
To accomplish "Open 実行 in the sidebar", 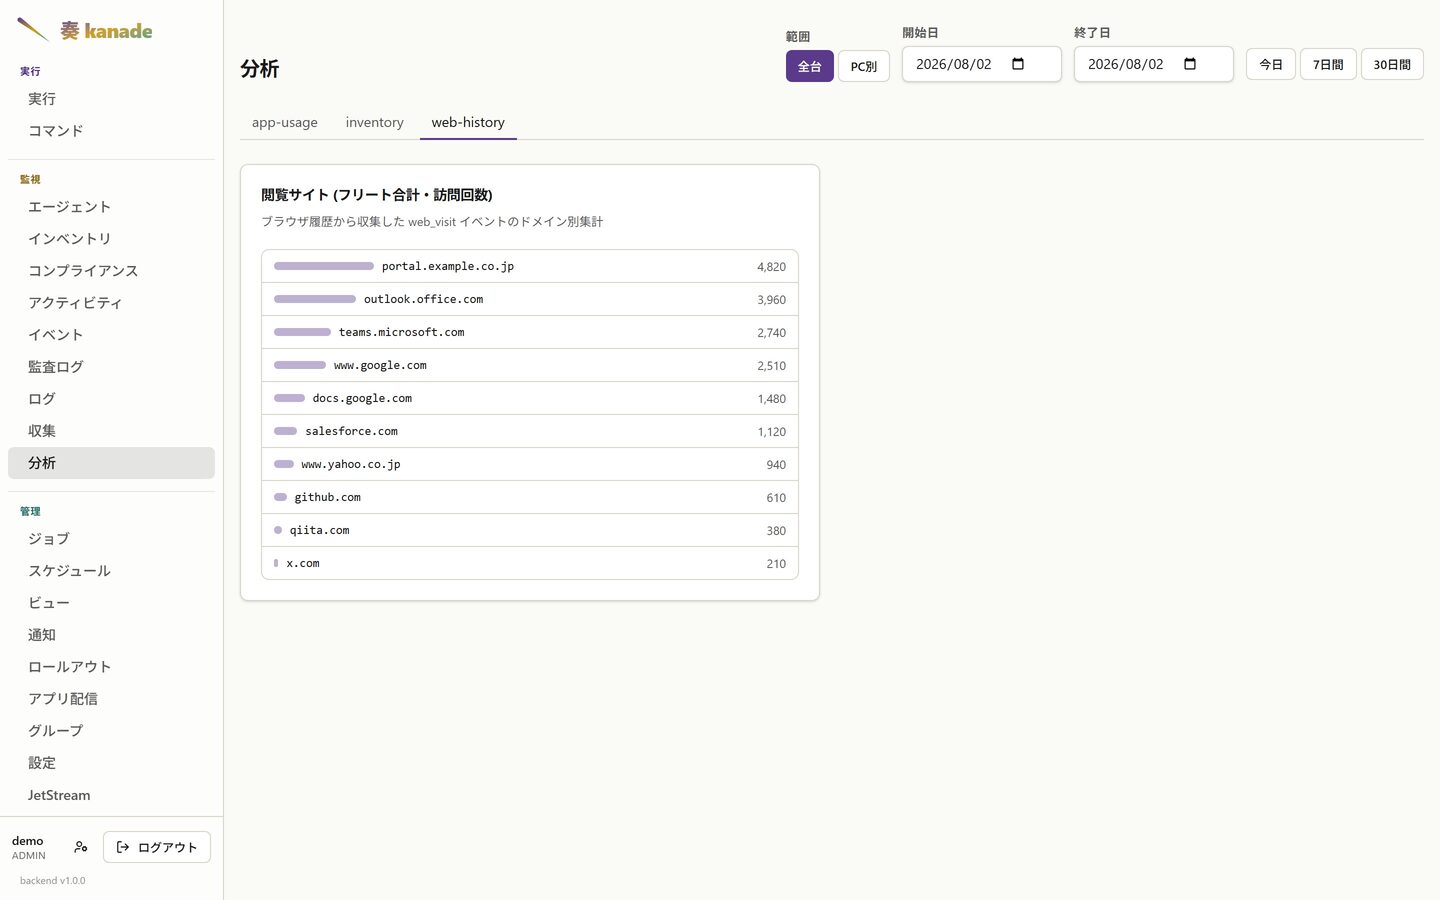I will pos(111,99).
